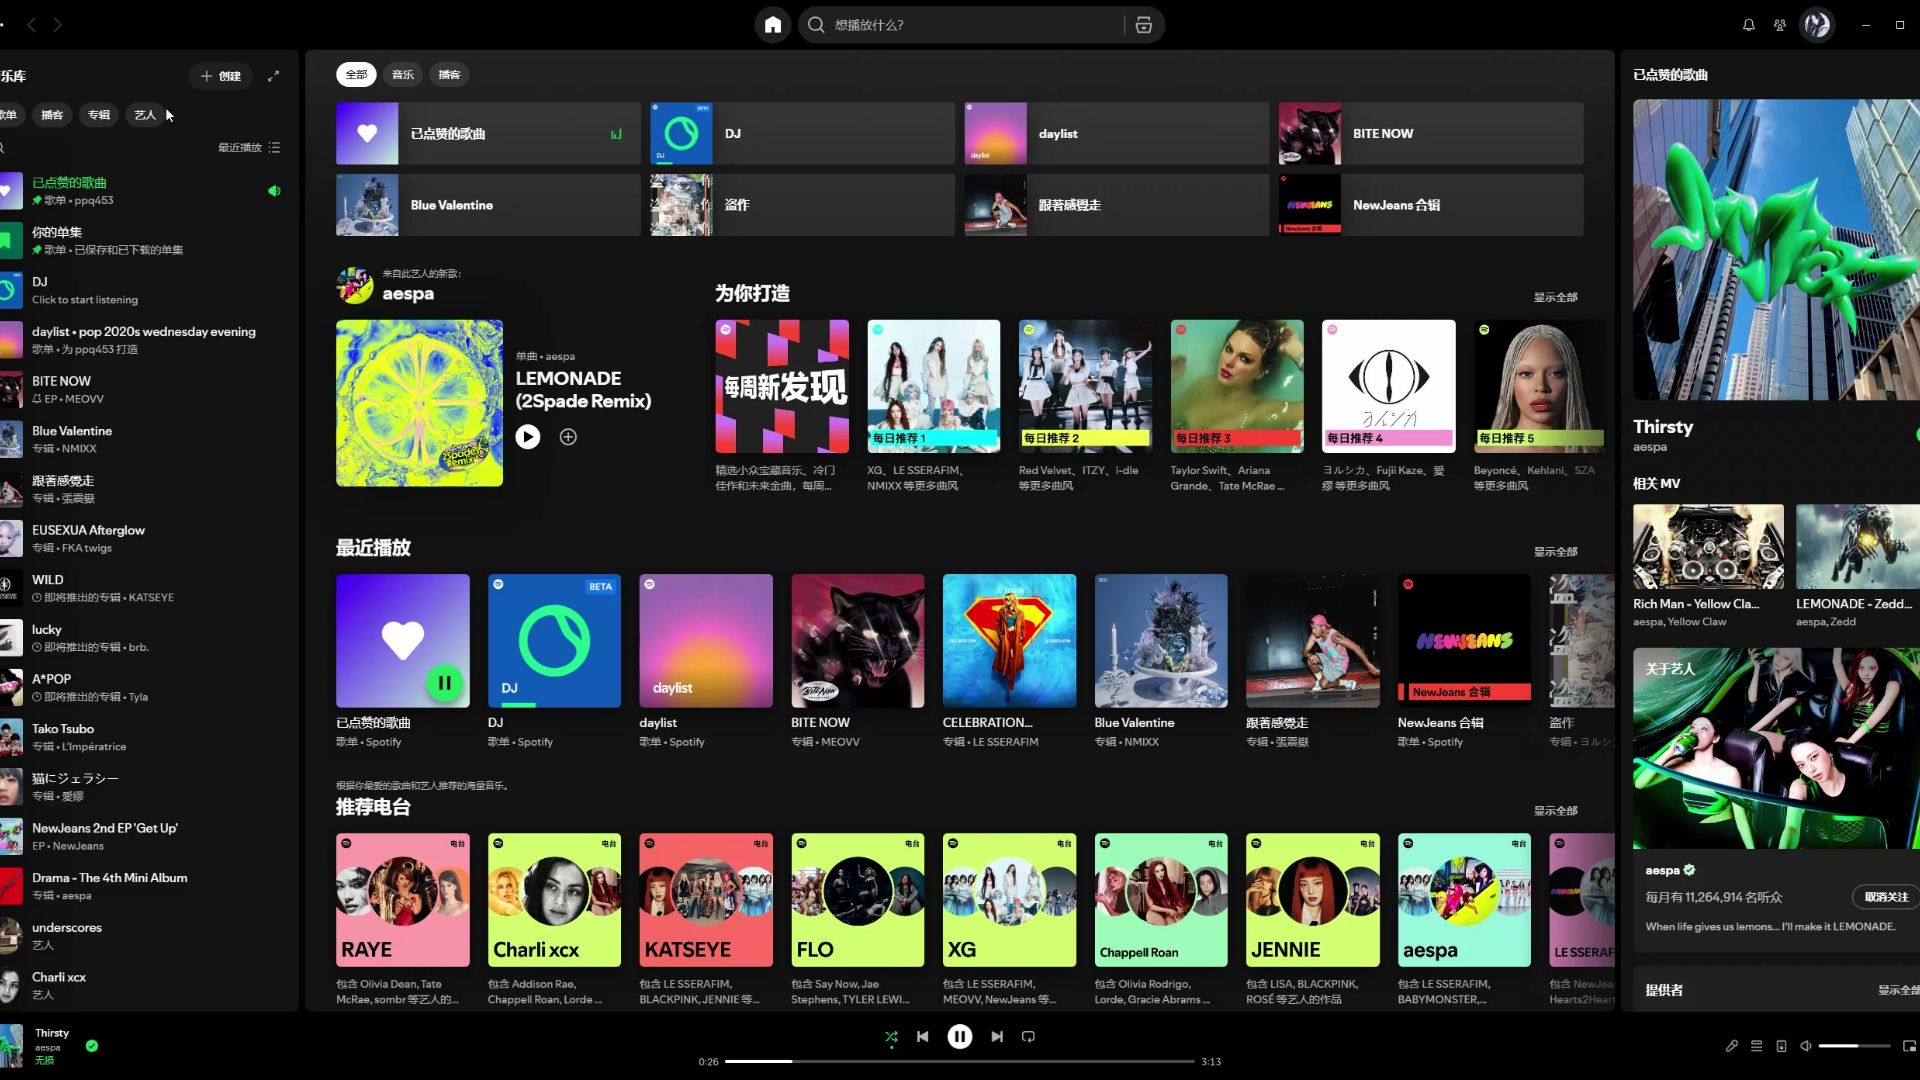Toggle the green liked checkmark next to Thirsty
Viewport: 1920px width, 1080px height.
(92, 1046)
